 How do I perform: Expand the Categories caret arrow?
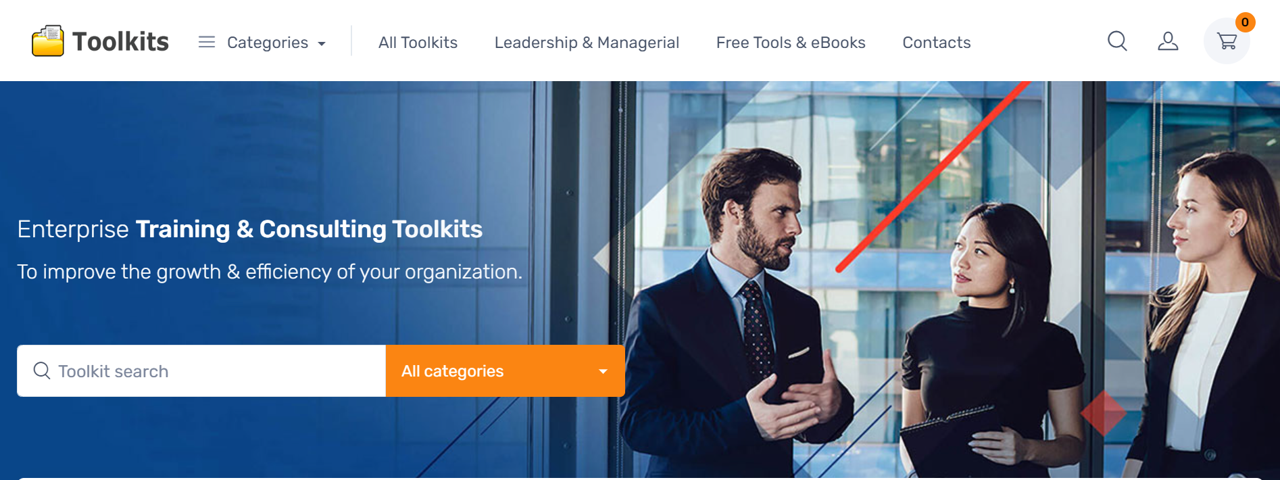pos(322,44)
